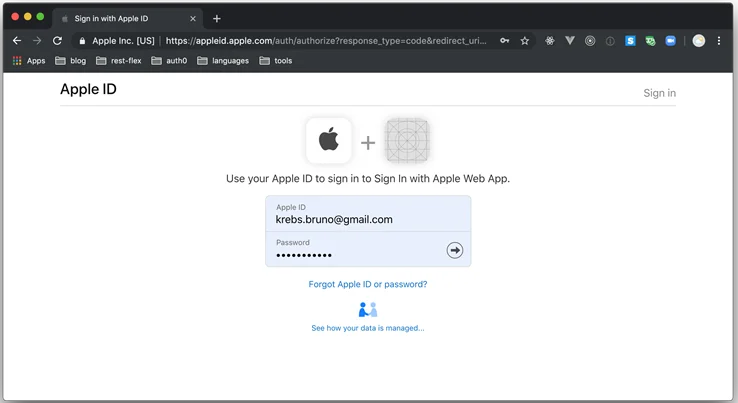738x403 pixels.
Task: Click the green macOS fullscreen window button
Action: pos(40,17)
